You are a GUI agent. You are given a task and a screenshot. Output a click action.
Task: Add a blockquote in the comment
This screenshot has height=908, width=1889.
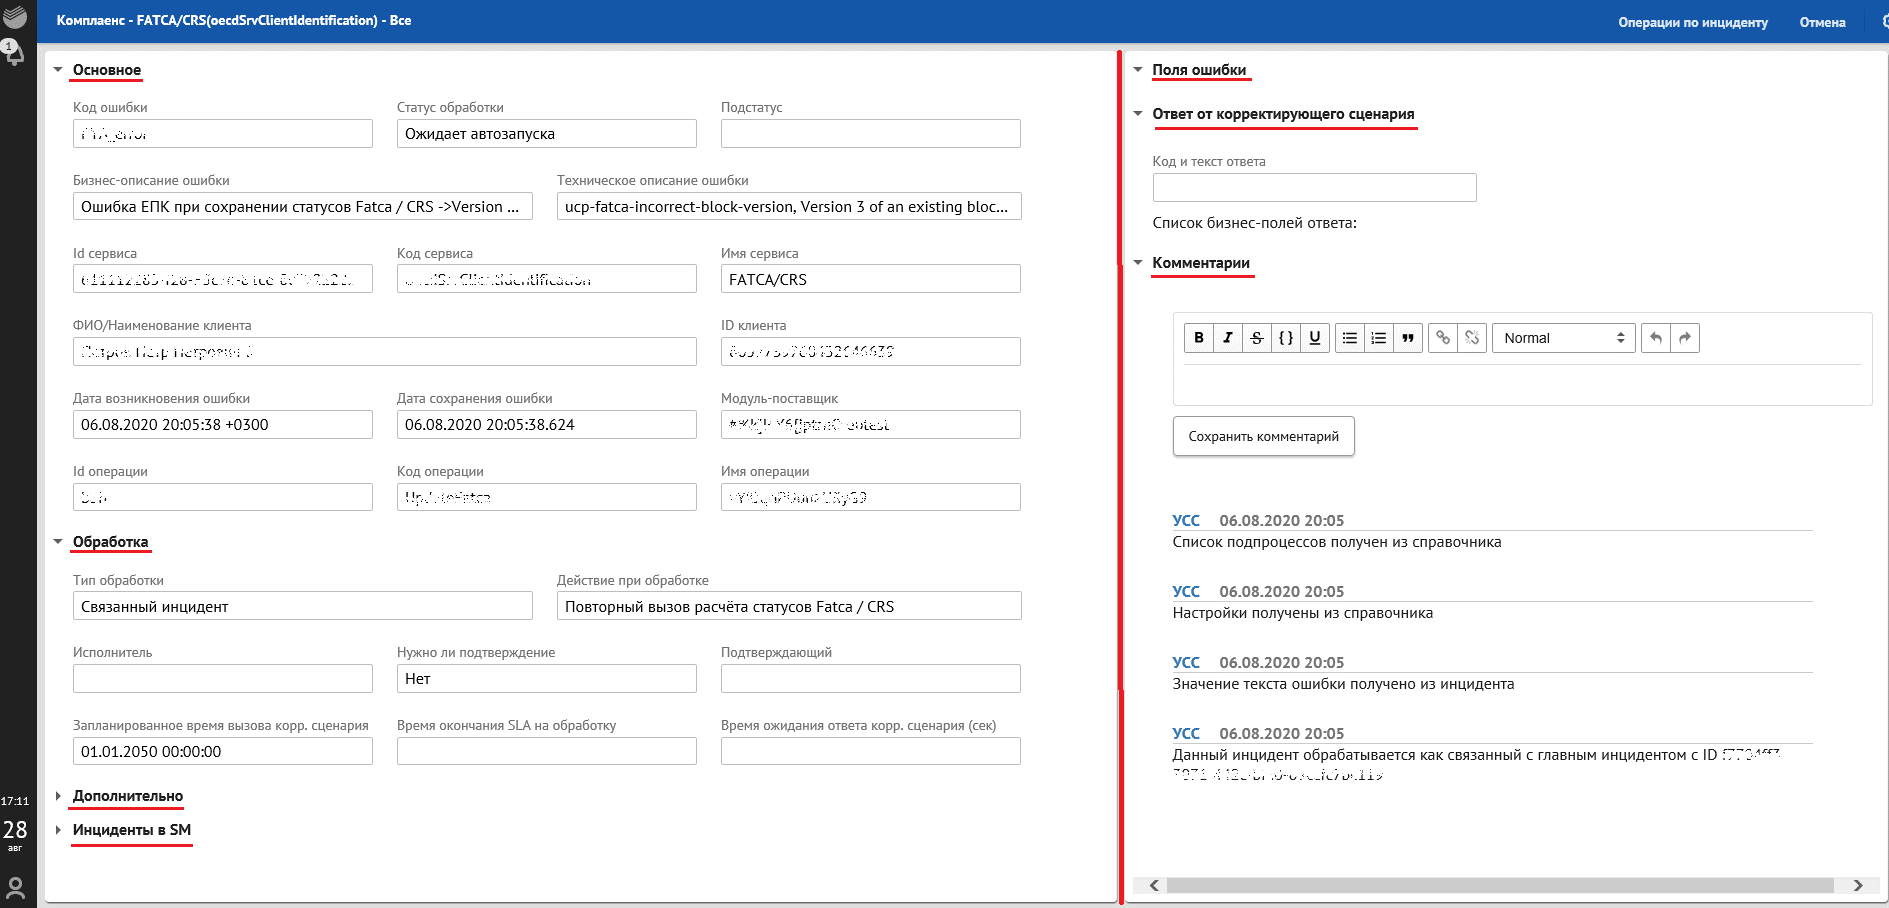coord(1408,338)
